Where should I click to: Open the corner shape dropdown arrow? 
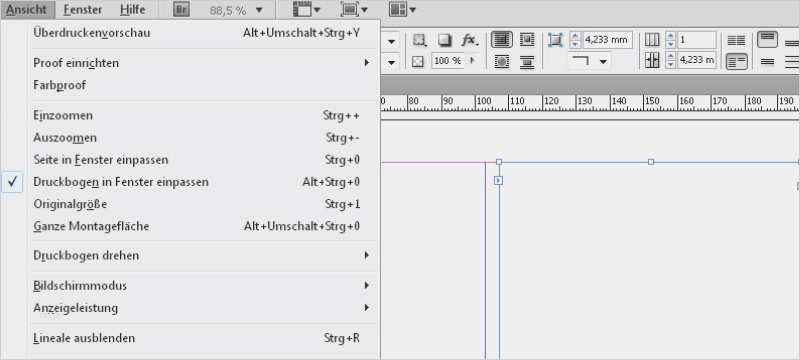point(604,62)
